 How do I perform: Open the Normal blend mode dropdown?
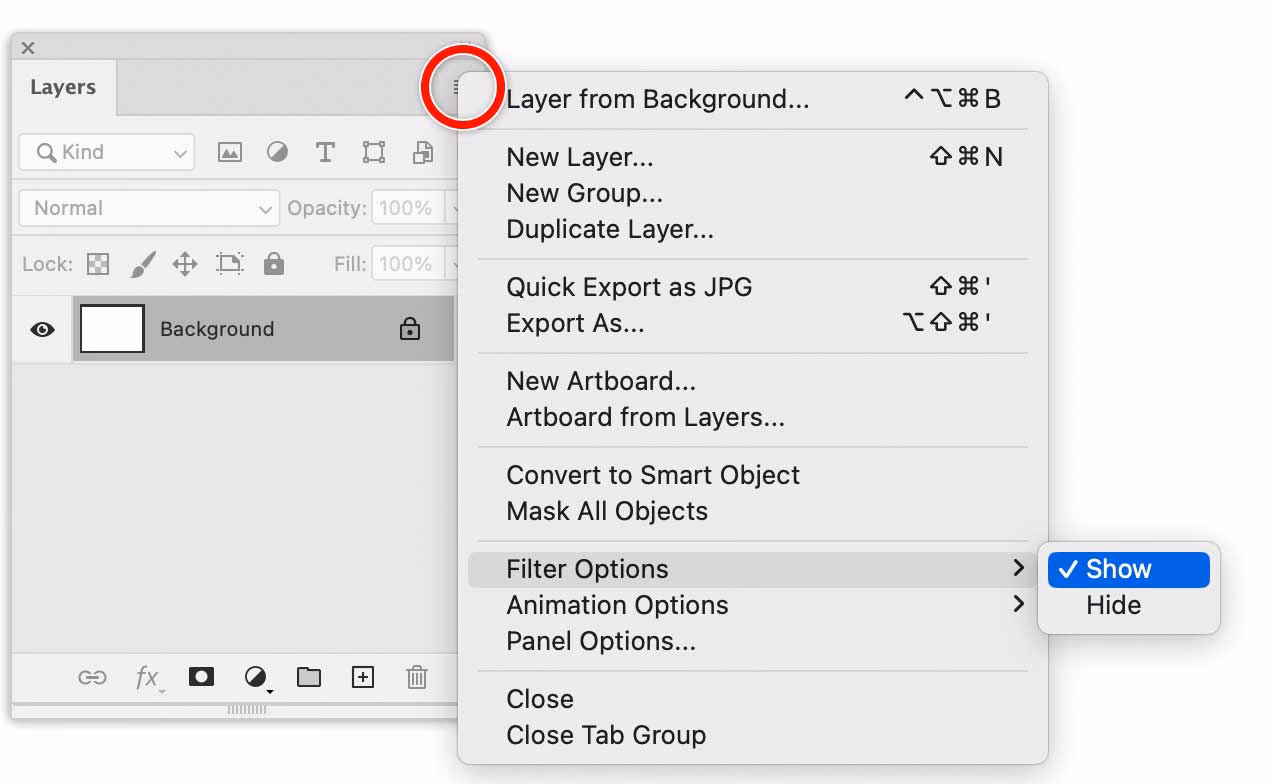tap(148, 208)
